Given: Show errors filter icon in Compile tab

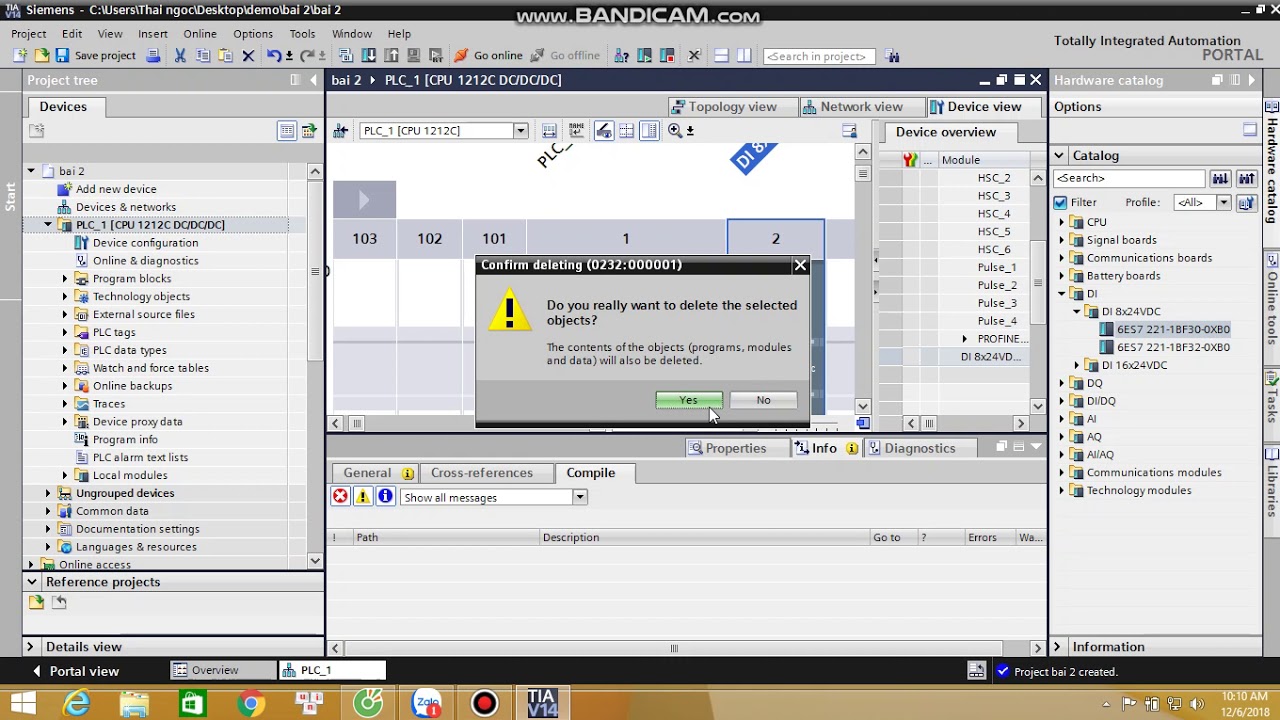Looking at the screenshot, I should (x=341, y=497).
